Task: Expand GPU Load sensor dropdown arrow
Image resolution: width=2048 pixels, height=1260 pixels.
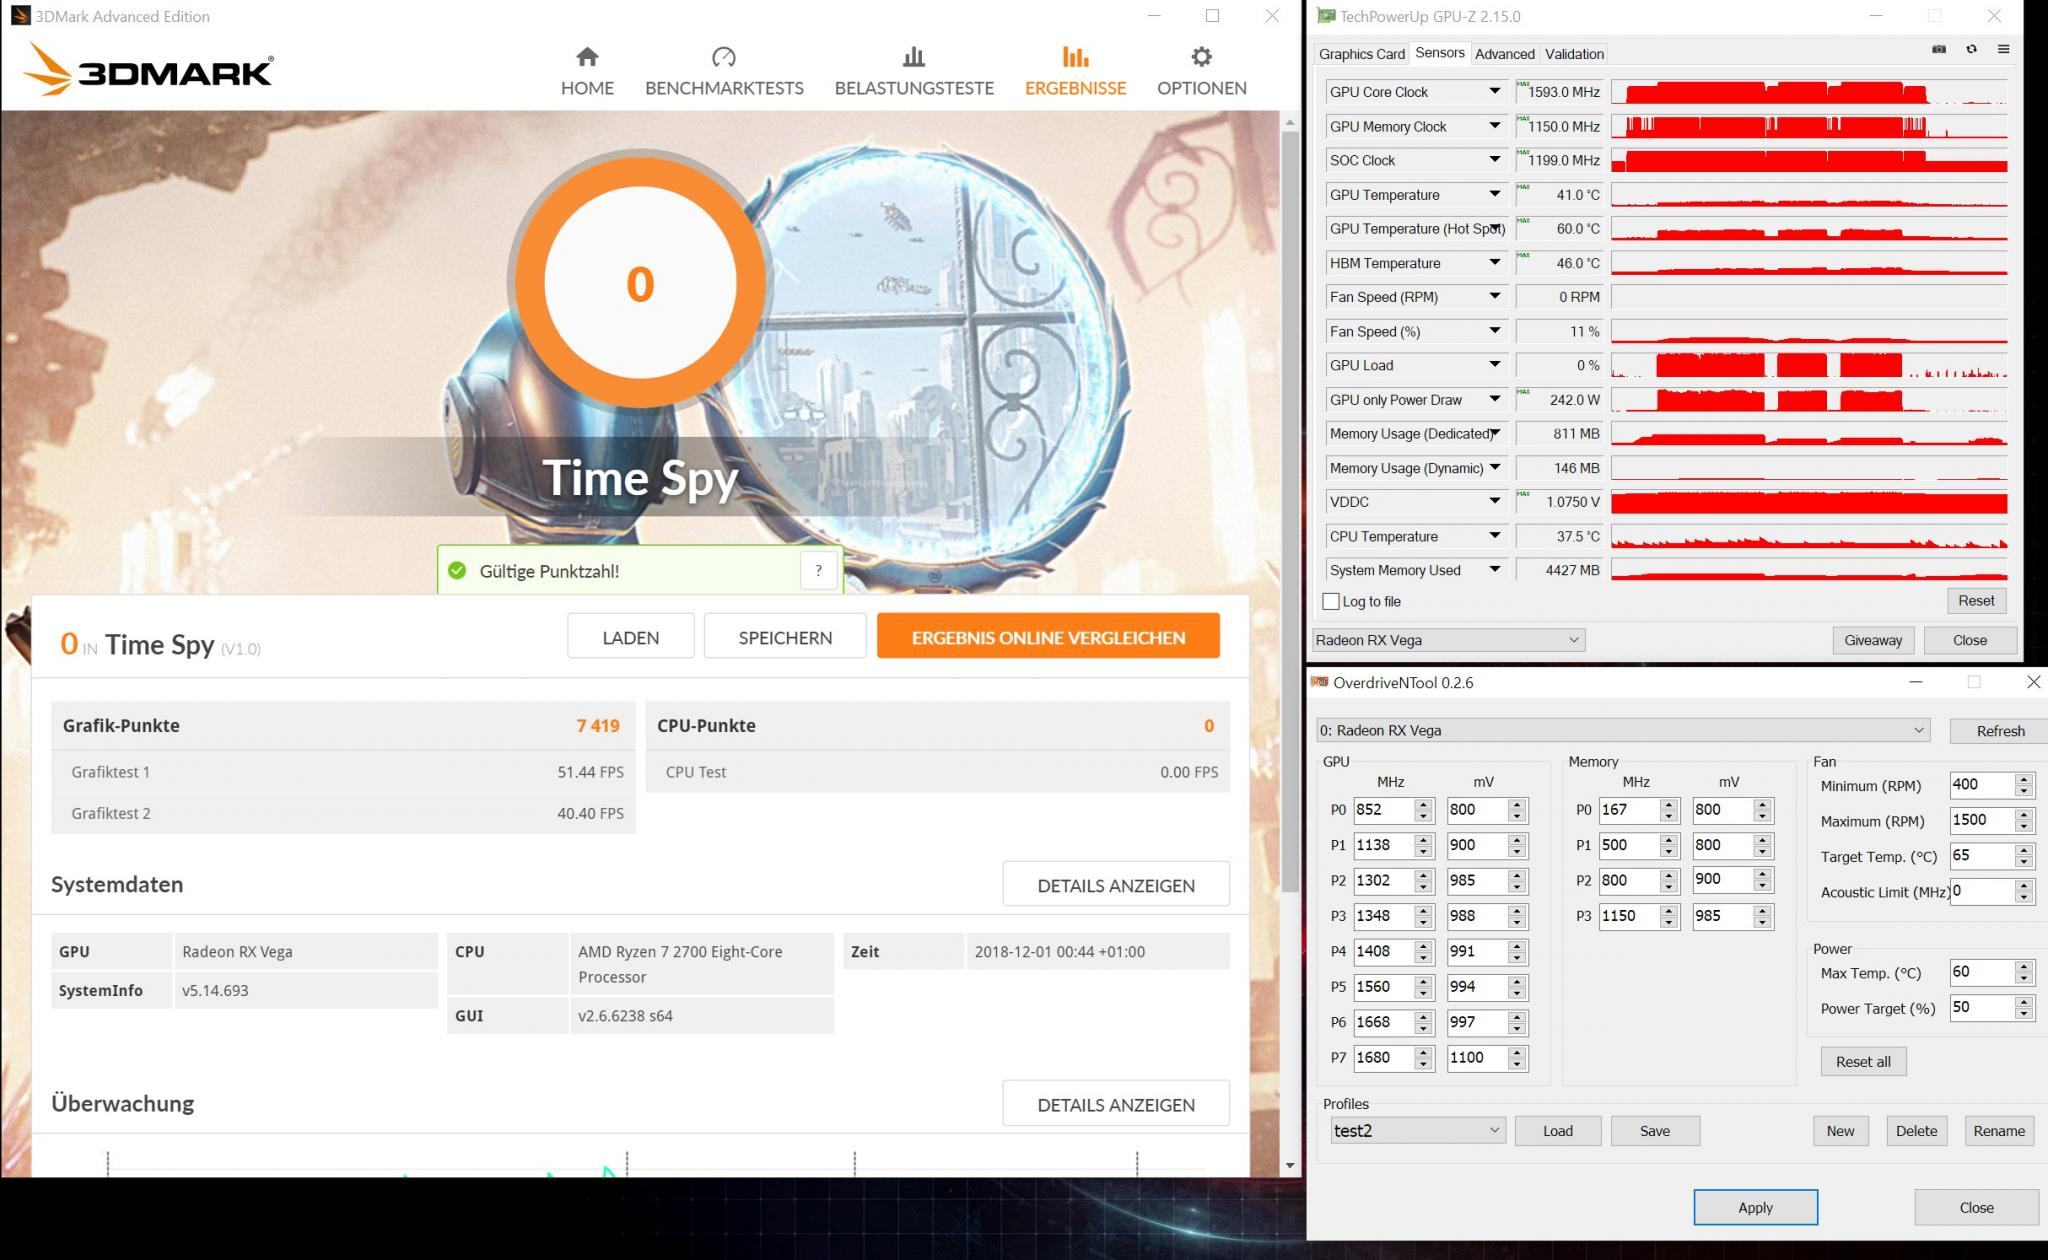Action: pos(1494,365)
